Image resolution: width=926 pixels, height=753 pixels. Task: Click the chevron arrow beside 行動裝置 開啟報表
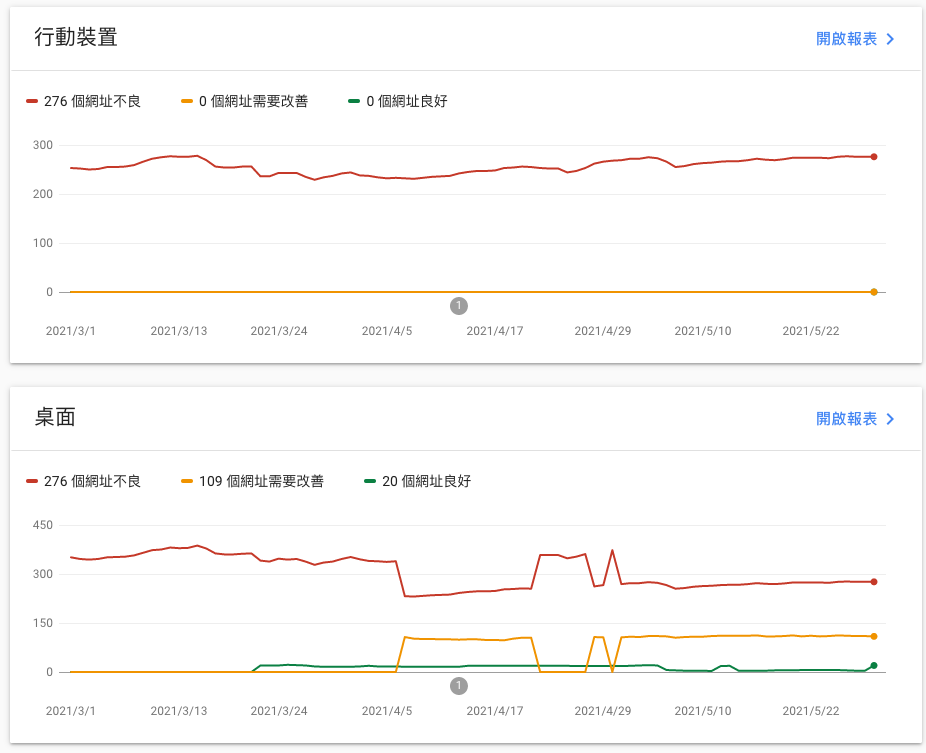890,39
